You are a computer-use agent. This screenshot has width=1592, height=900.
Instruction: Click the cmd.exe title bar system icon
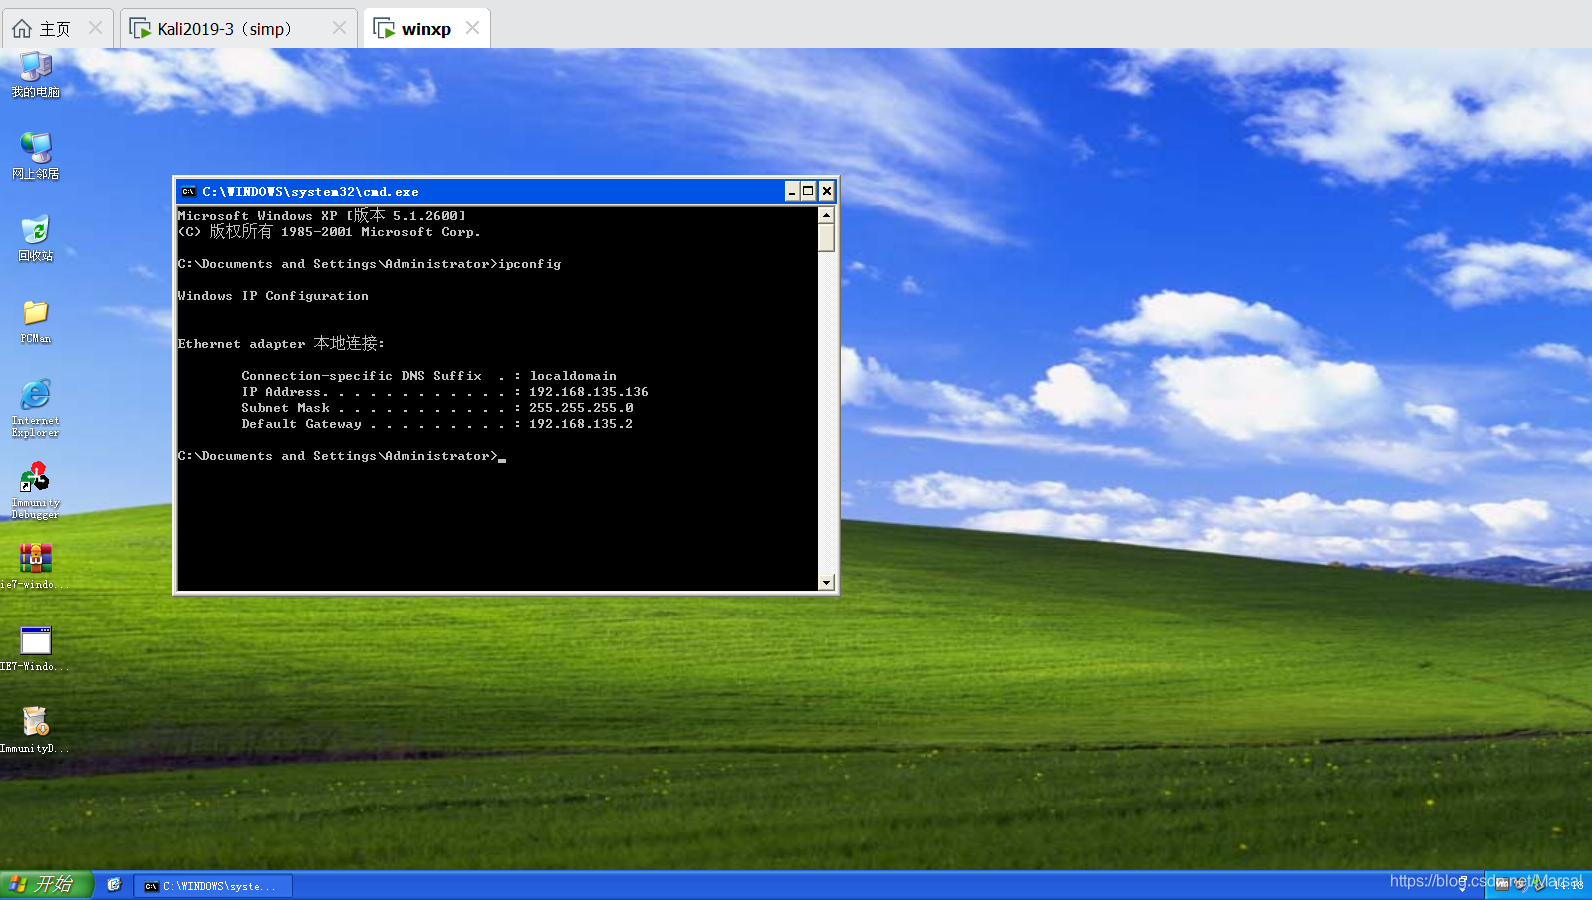[189, 191]
